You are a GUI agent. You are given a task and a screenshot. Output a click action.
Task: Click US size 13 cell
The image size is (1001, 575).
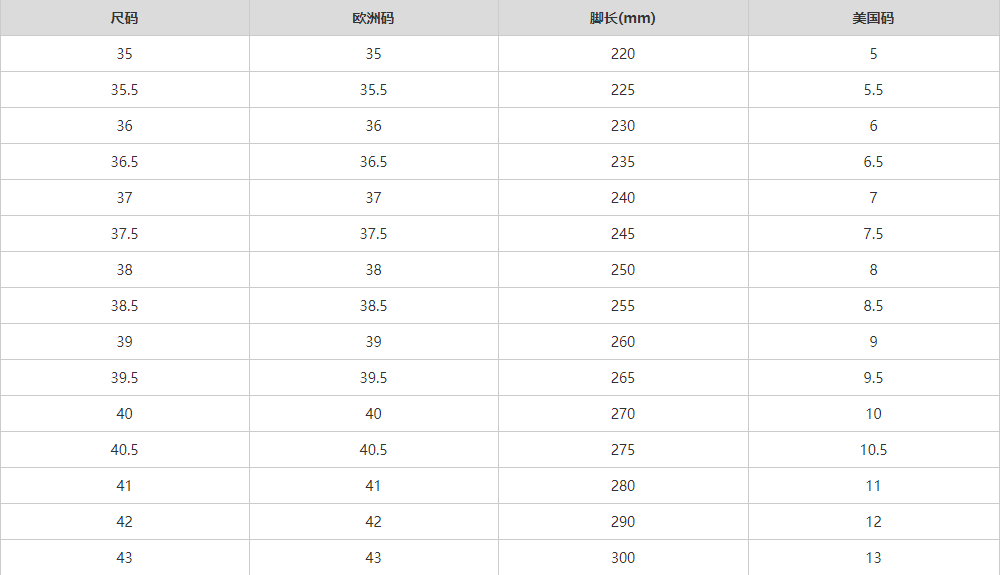pyautogui.click(x=873, y=558)
